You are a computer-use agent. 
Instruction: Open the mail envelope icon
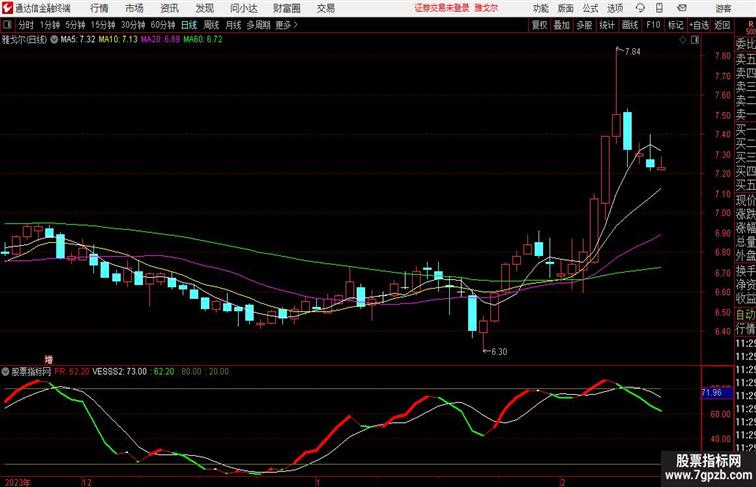pyautogui.click(x=682, y=8)
